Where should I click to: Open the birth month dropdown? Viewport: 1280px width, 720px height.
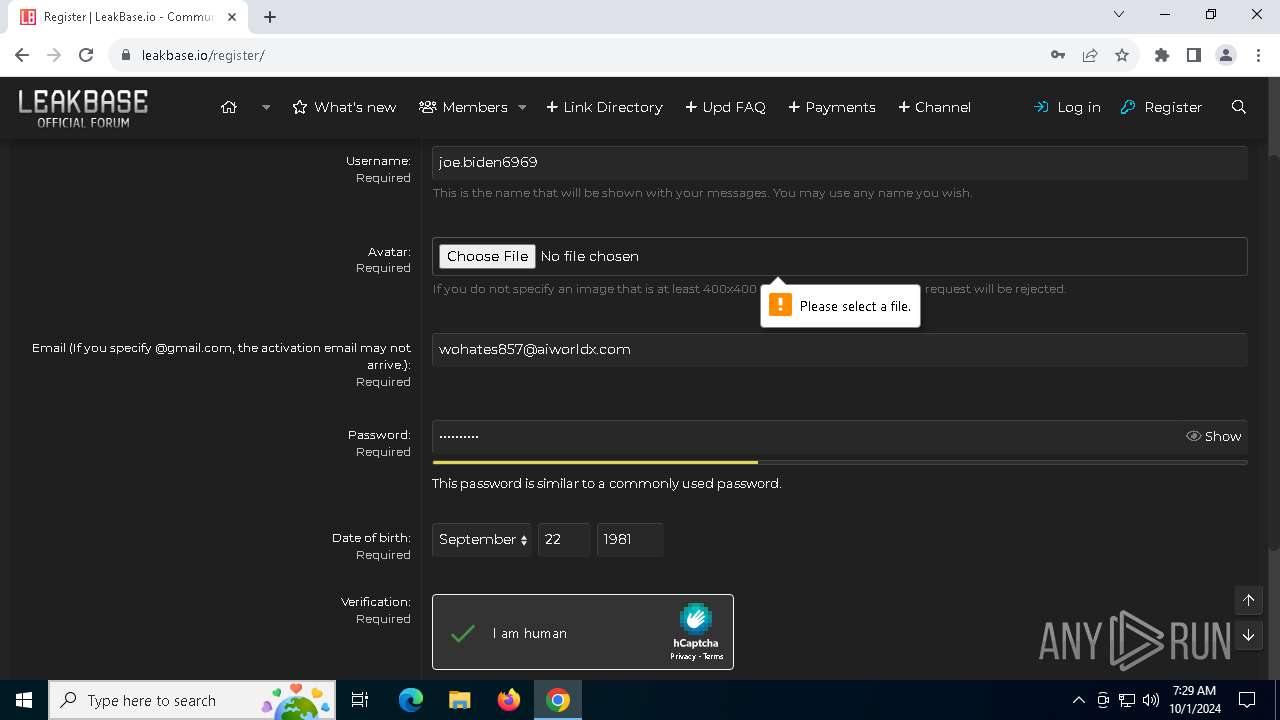pyautogui.click(x=482, y=539)
